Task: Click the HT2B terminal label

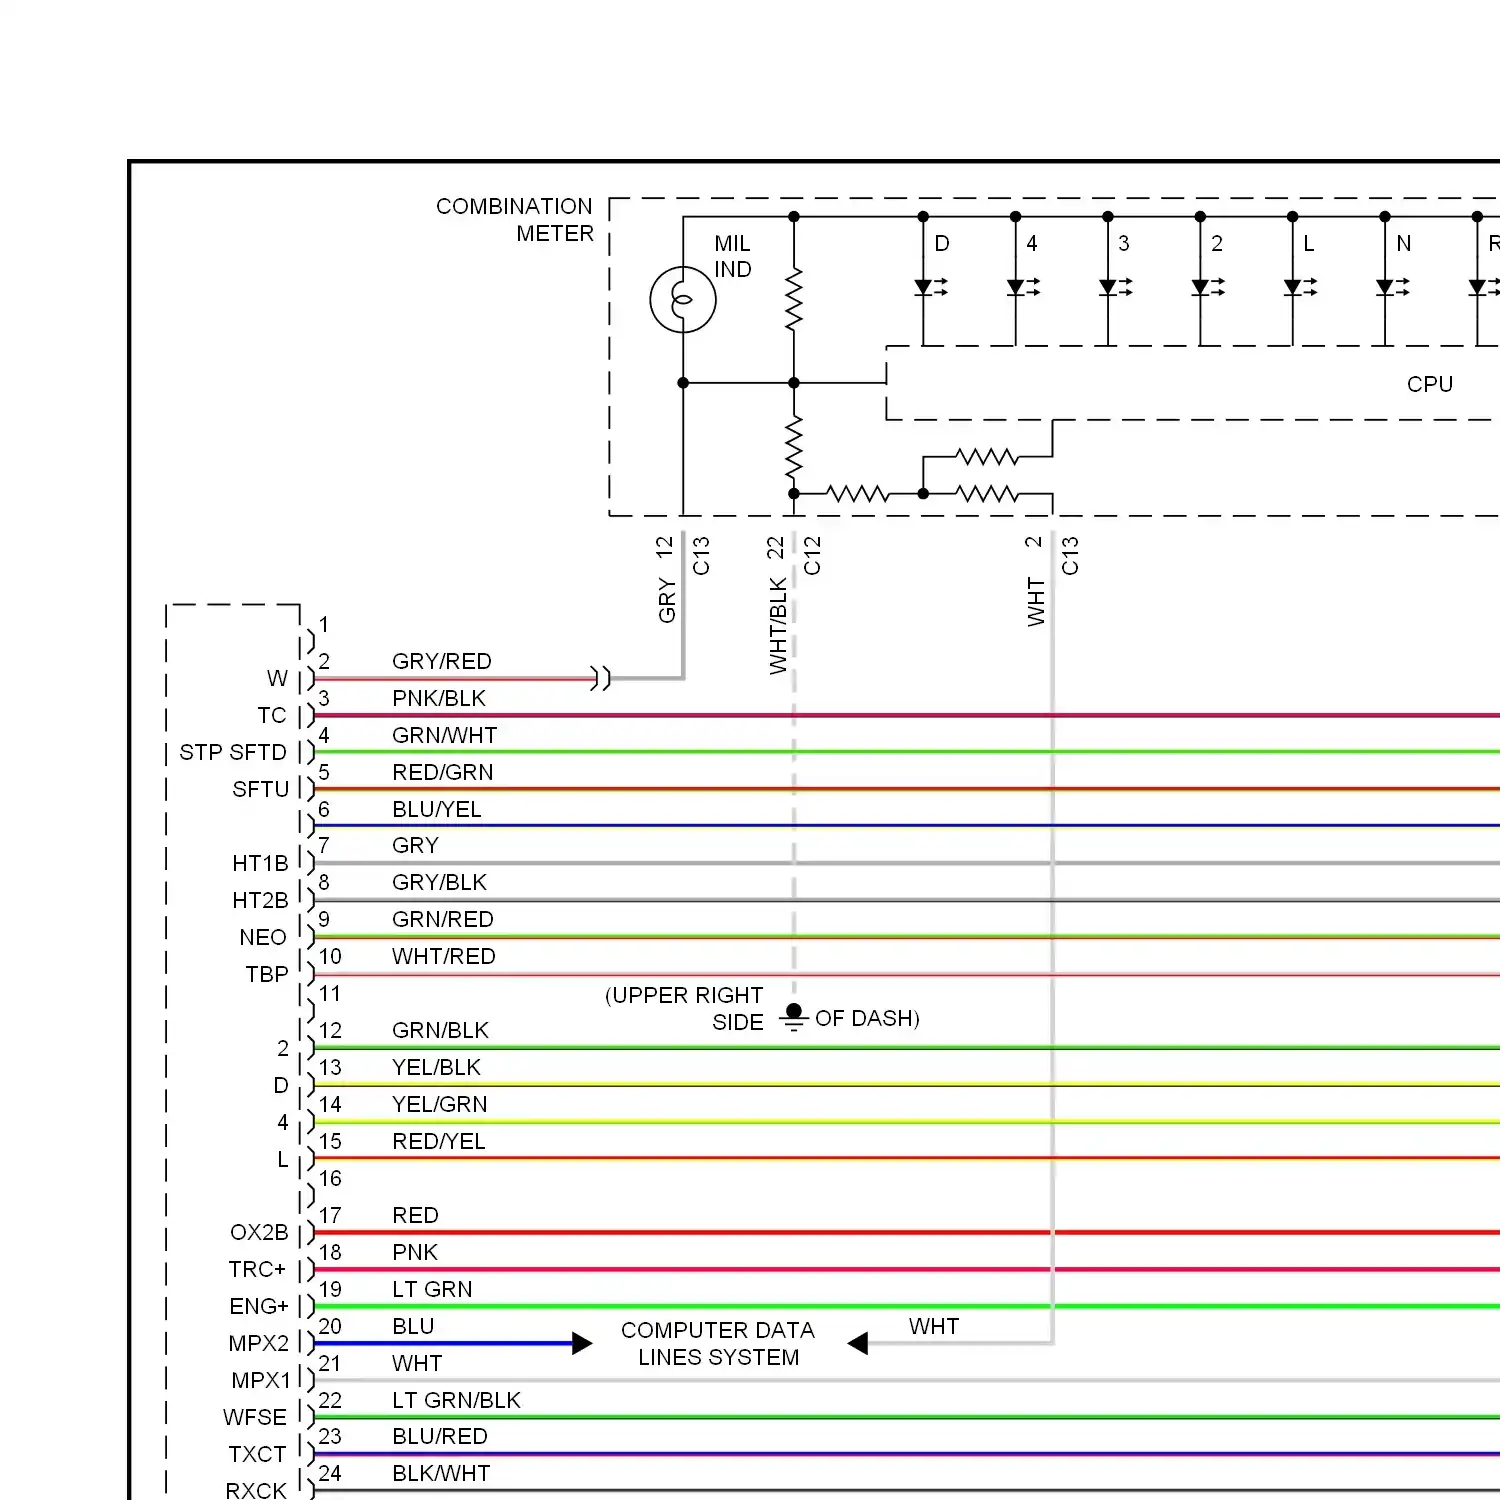Action: coord(260,900)
